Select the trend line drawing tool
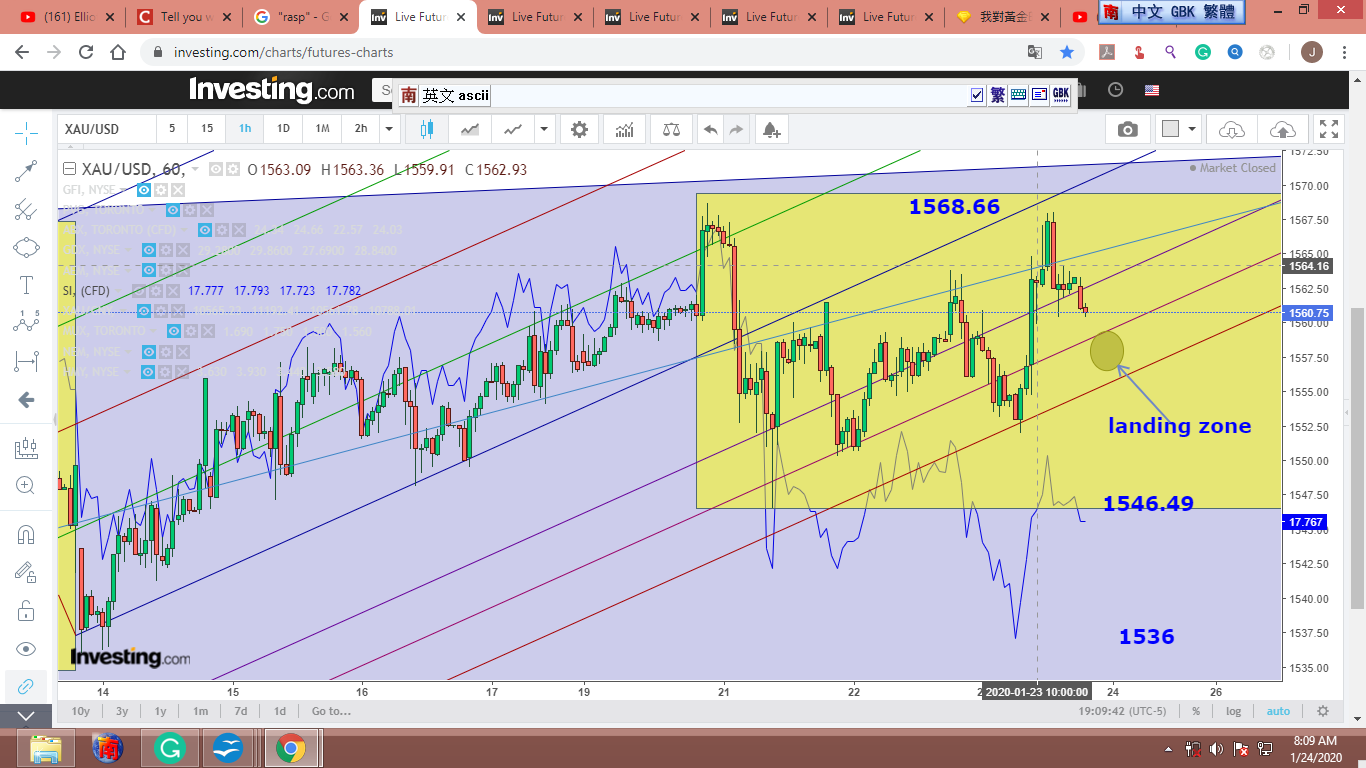The image size is (1366, 768). click(26, 171)
